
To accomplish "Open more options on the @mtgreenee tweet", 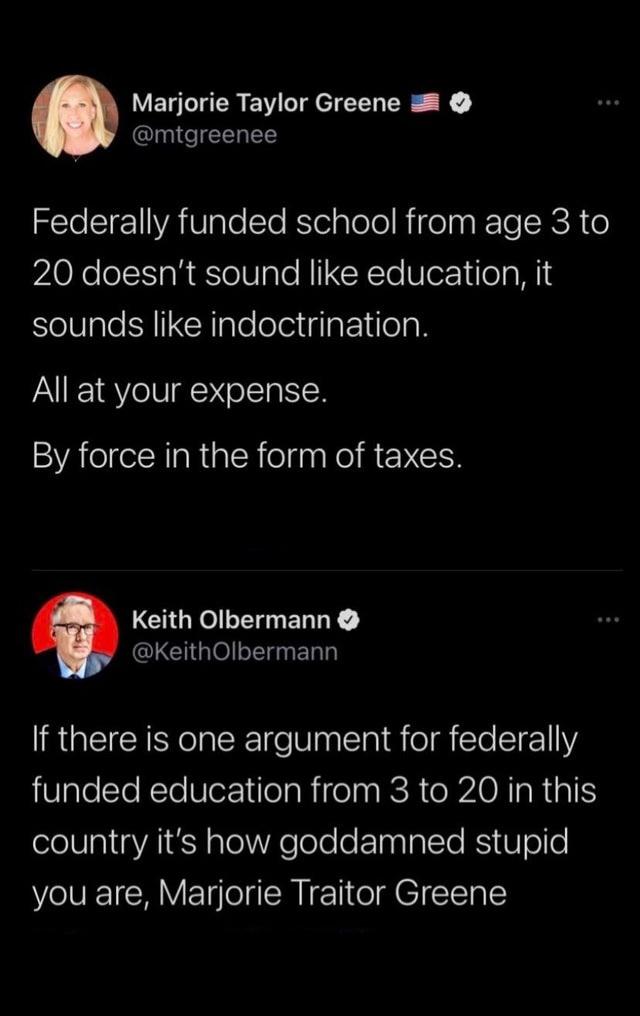I will pyautogui.click(x=608, y=104).
